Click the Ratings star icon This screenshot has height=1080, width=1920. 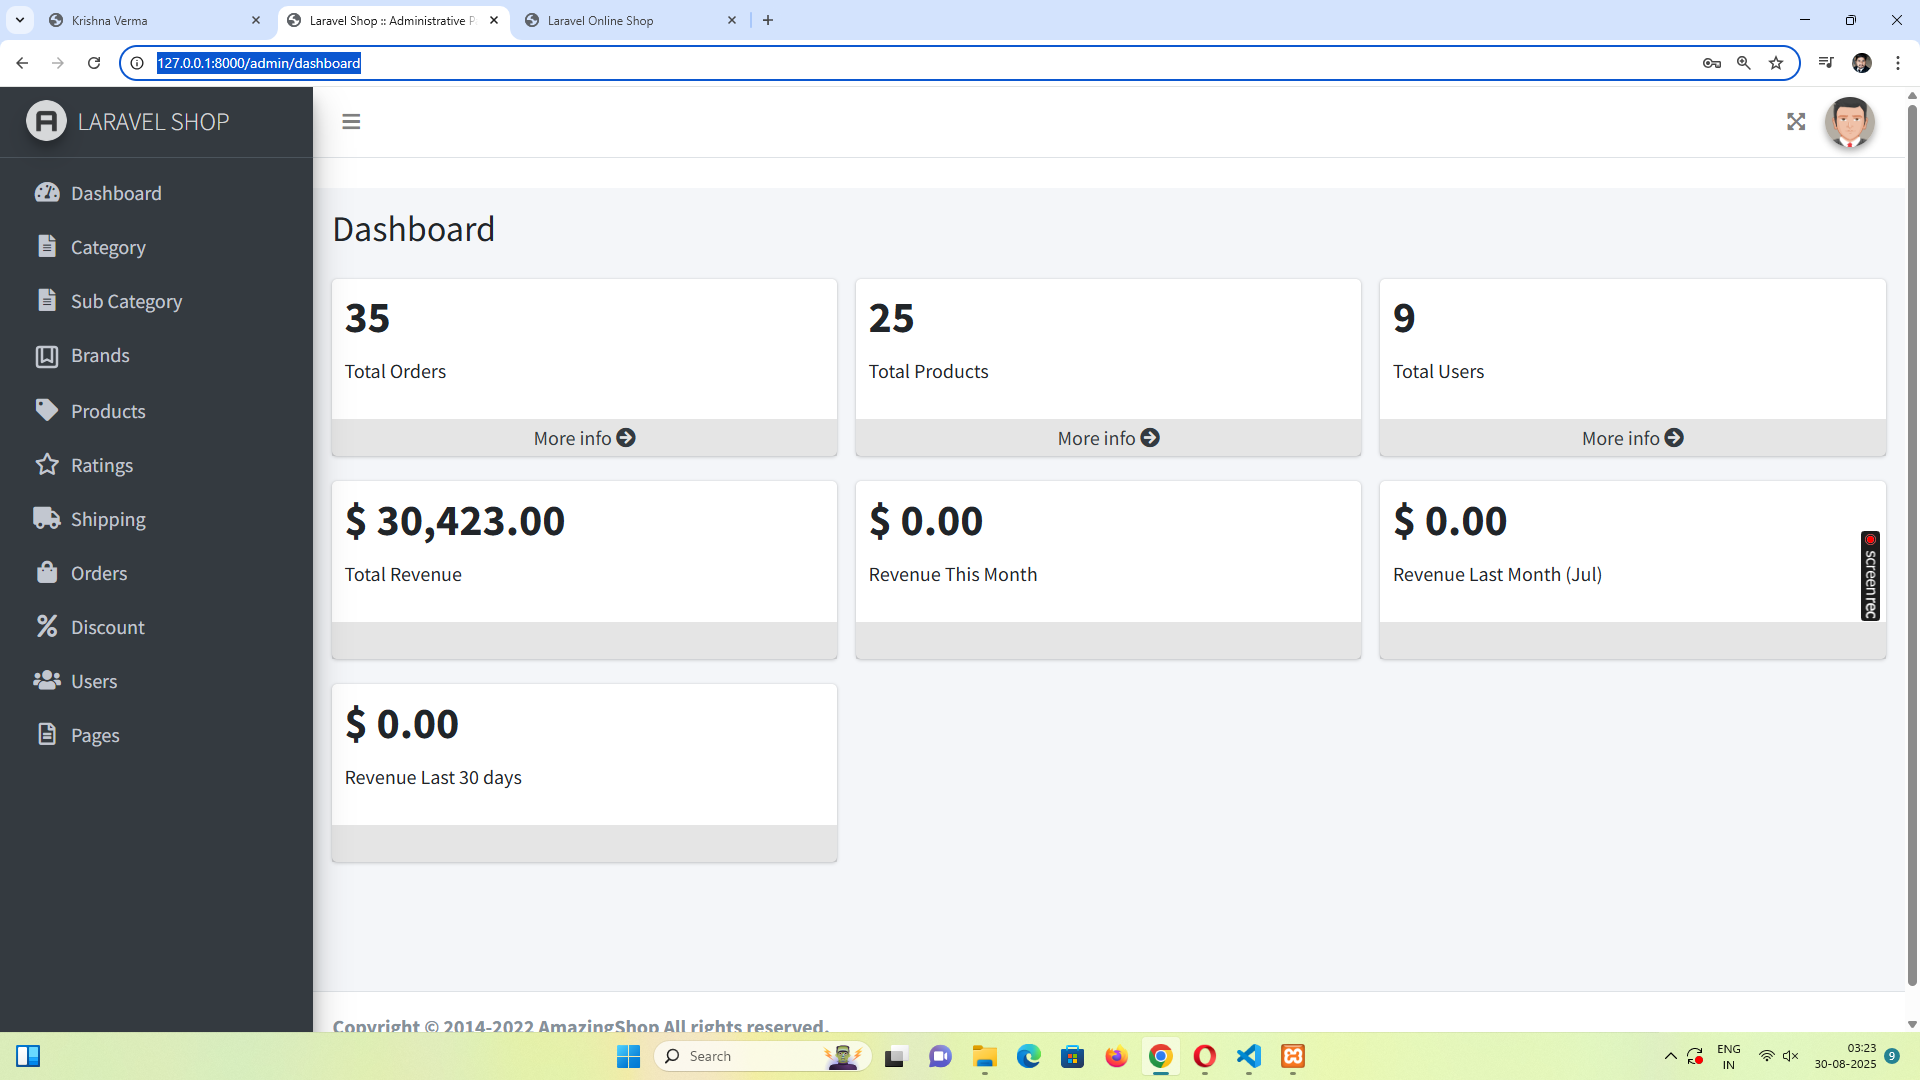pyautogui.click(x=47, y=464)
